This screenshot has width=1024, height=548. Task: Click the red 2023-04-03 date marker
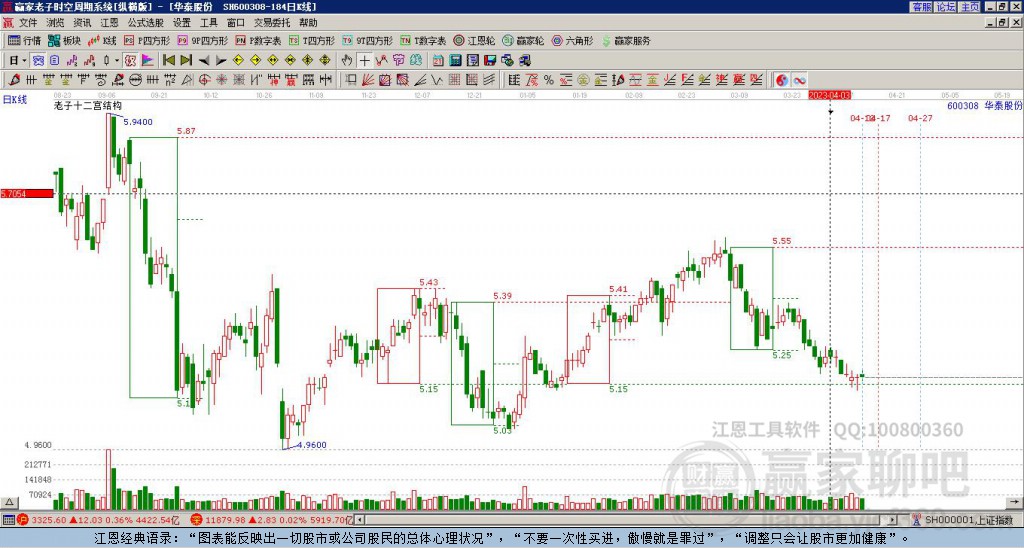tap(829, 95)
